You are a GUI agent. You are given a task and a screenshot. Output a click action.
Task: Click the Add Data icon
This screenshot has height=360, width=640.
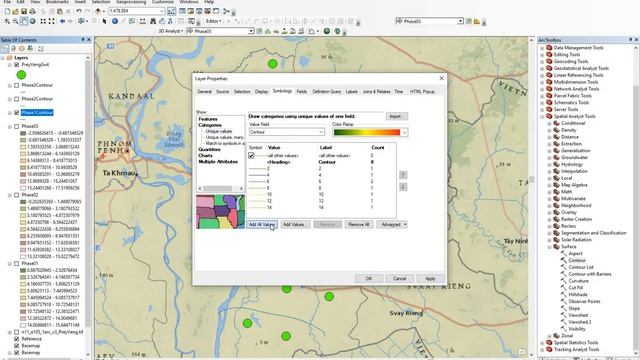(x=98, y=11)
